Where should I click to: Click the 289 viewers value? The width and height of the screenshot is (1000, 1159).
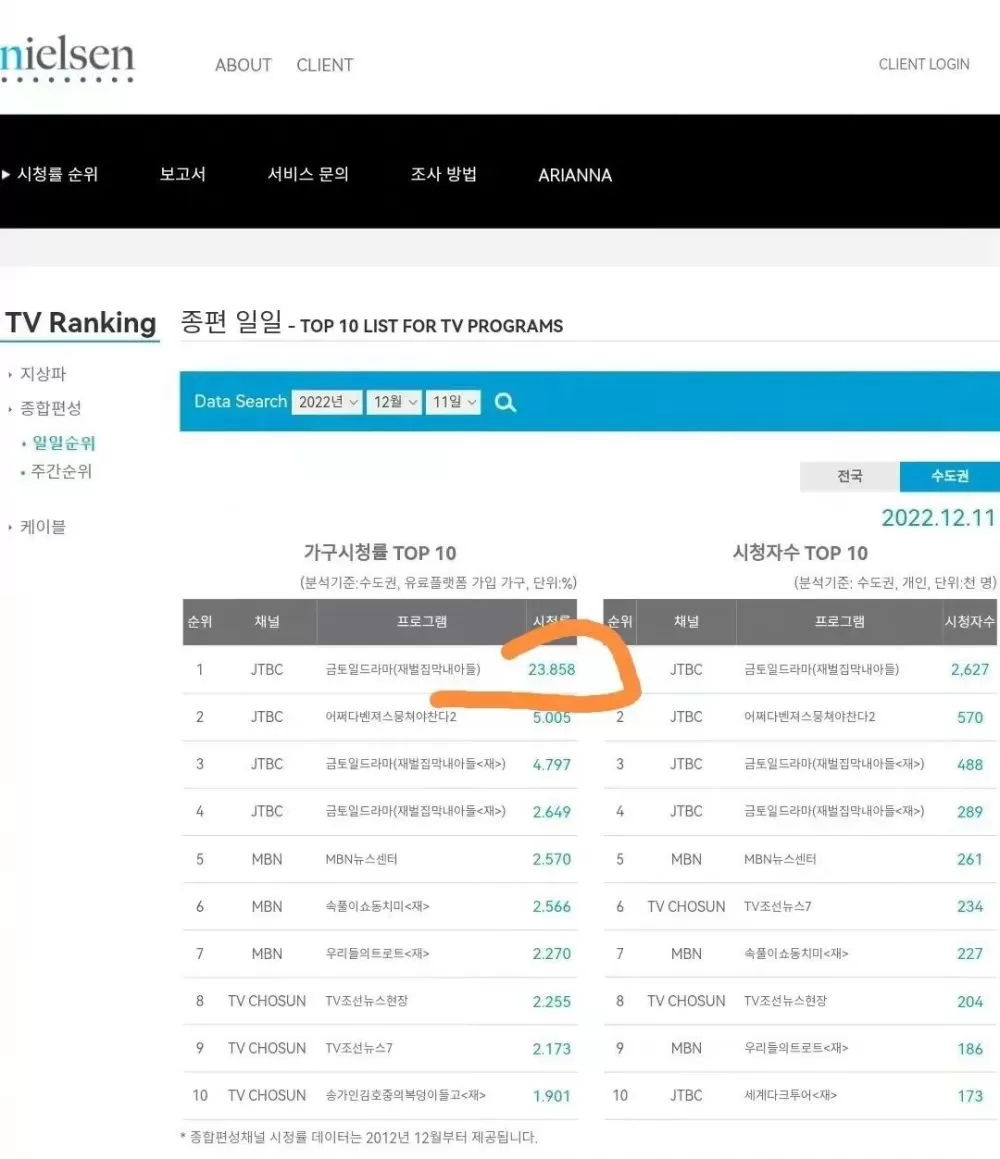click(x=970, y=812)
